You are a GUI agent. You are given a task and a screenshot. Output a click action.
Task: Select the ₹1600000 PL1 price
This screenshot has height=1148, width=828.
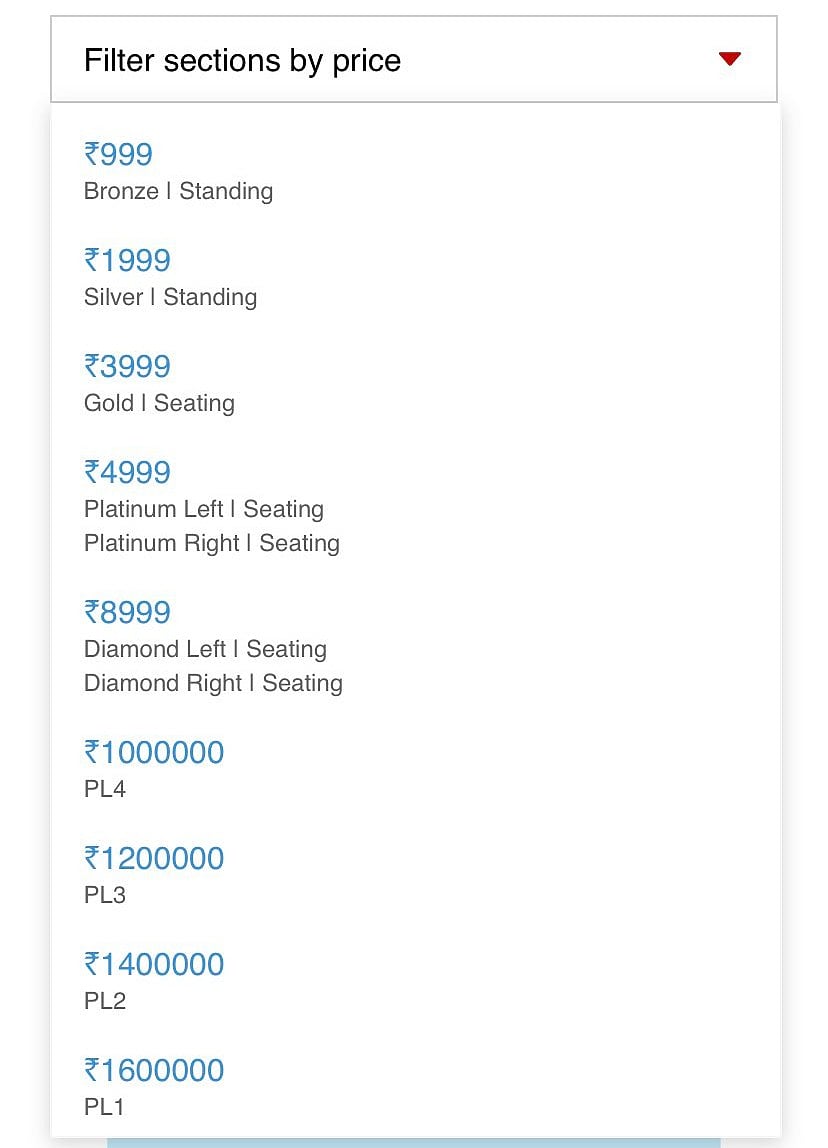pos(154,1070)
